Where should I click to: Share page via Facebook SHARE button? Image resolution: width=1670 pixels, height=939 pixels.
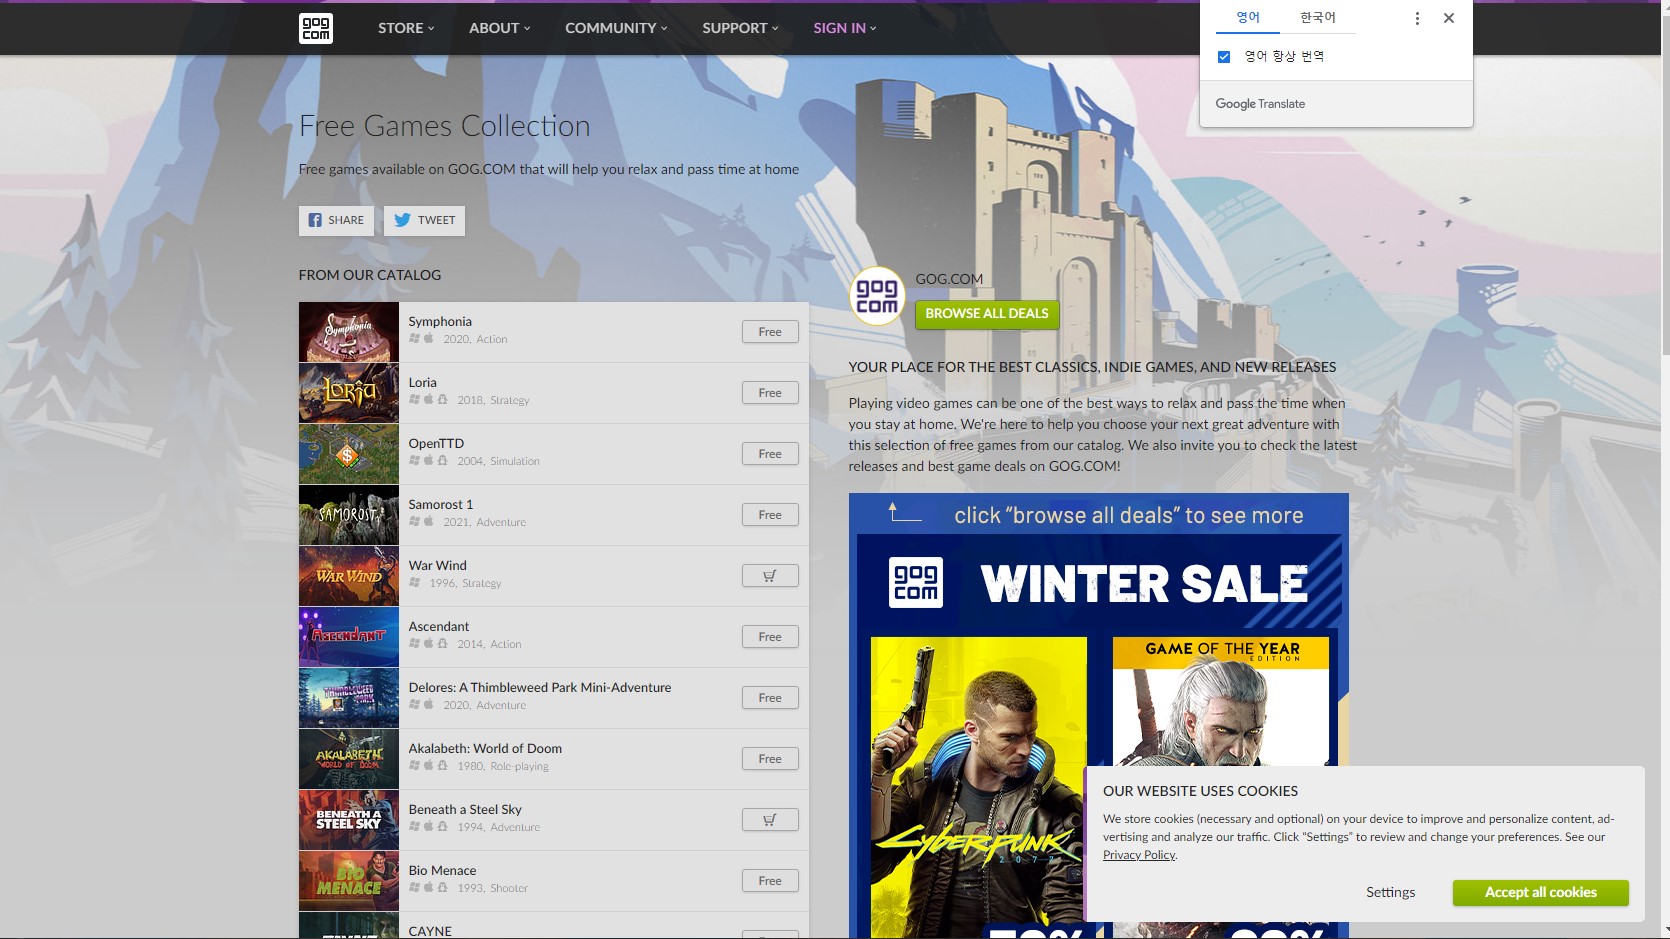pyautogui.click(x=336, y=220)
